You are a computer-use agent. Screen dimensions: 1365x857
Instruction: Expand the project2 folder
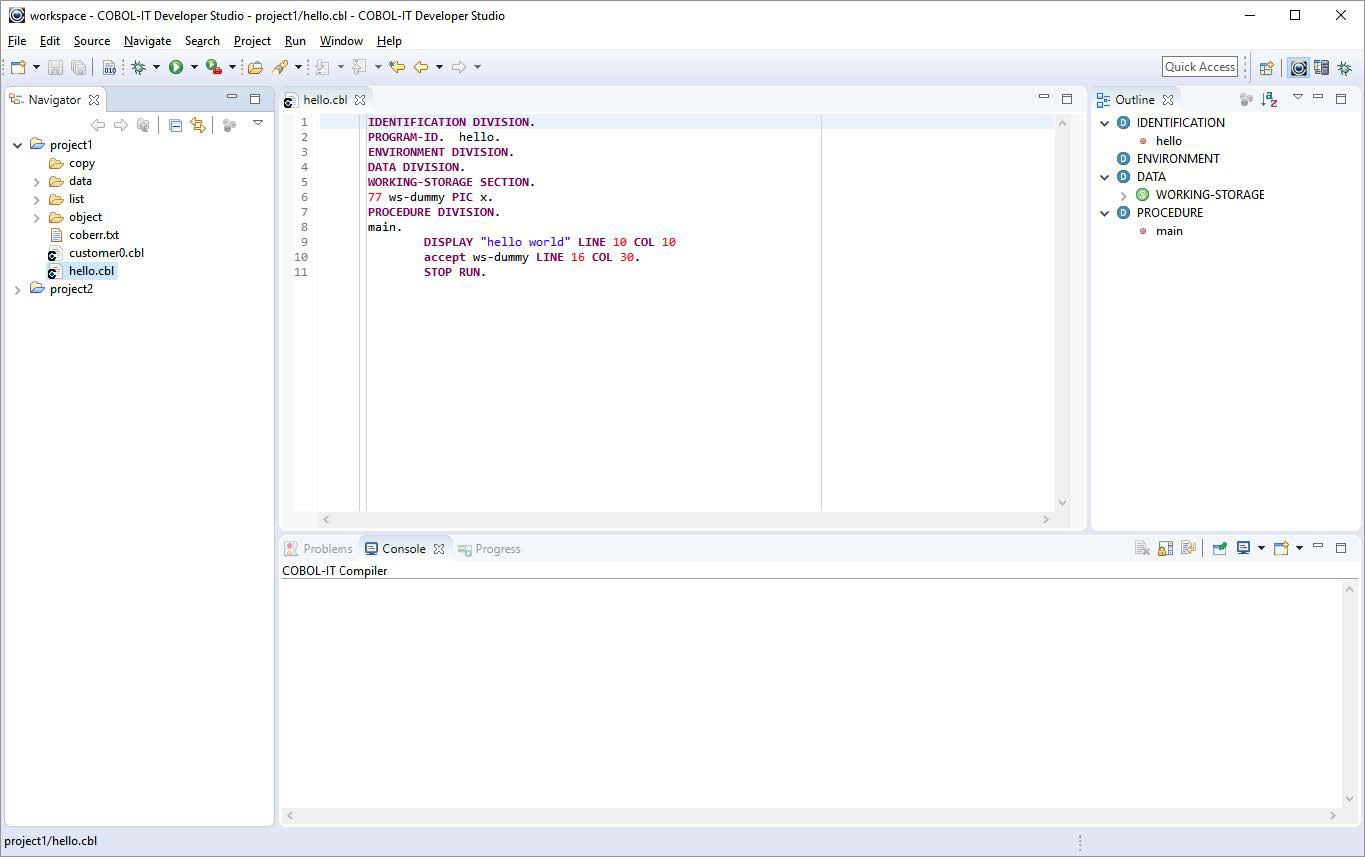point(18,289)
